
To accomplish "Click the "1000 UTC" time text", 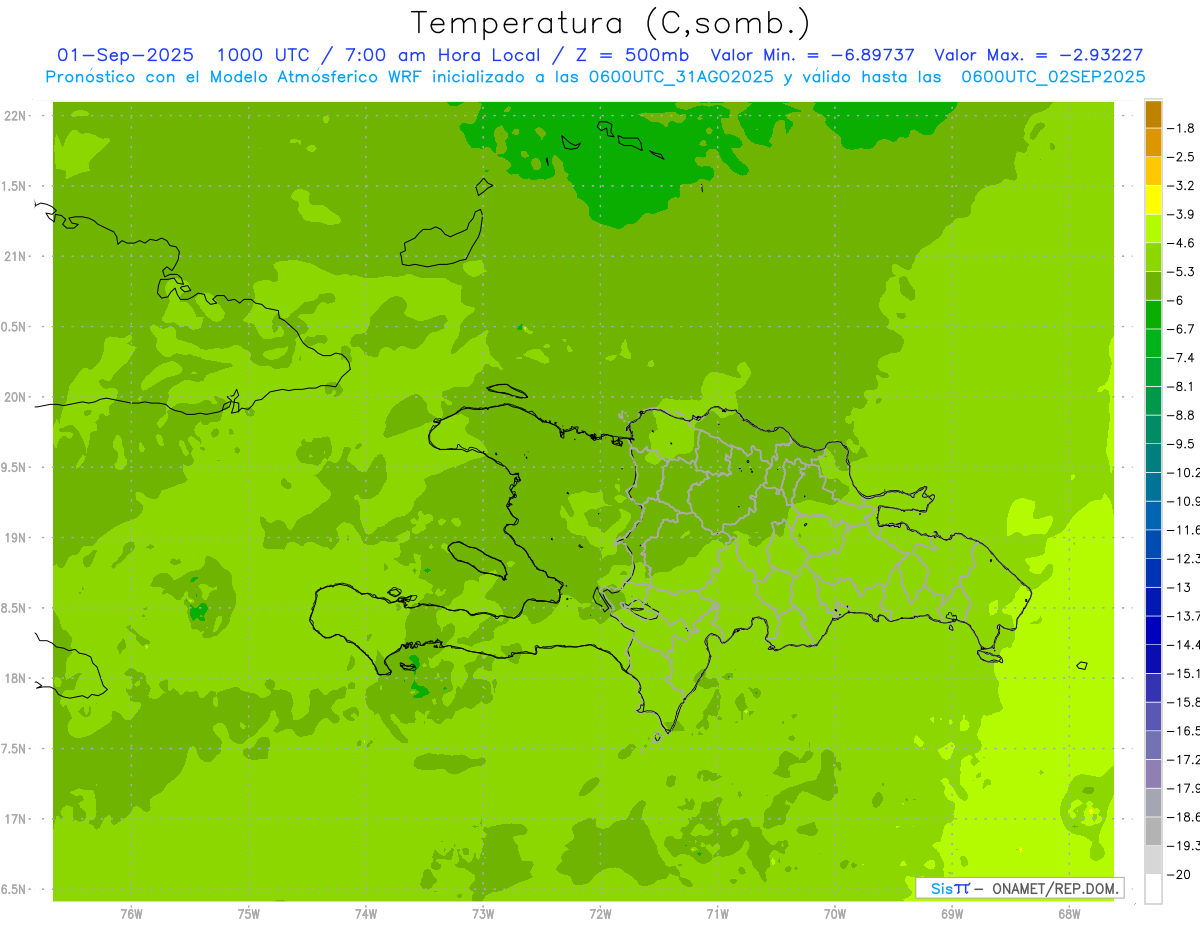I will click(262, 55).
